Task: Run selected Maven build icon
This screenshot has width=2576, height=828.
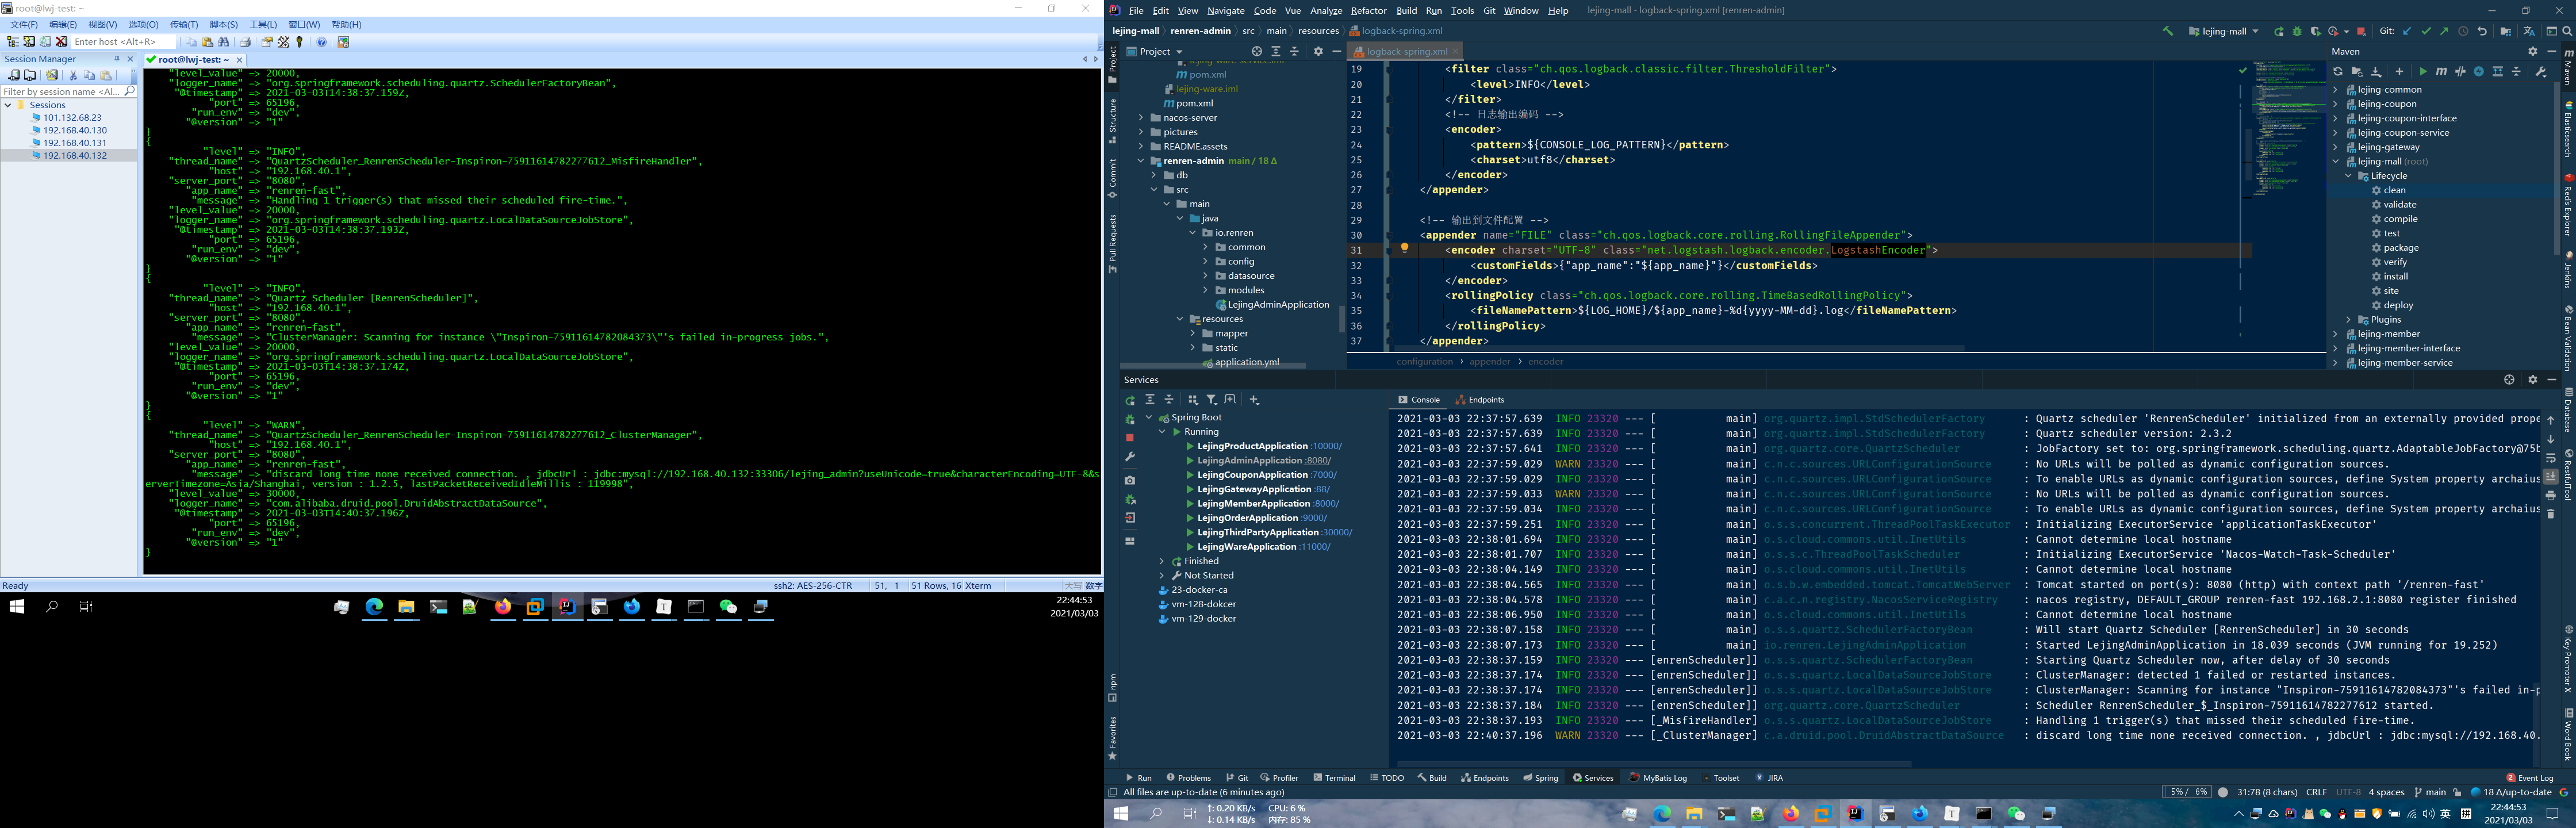Action: point(2422,72)
